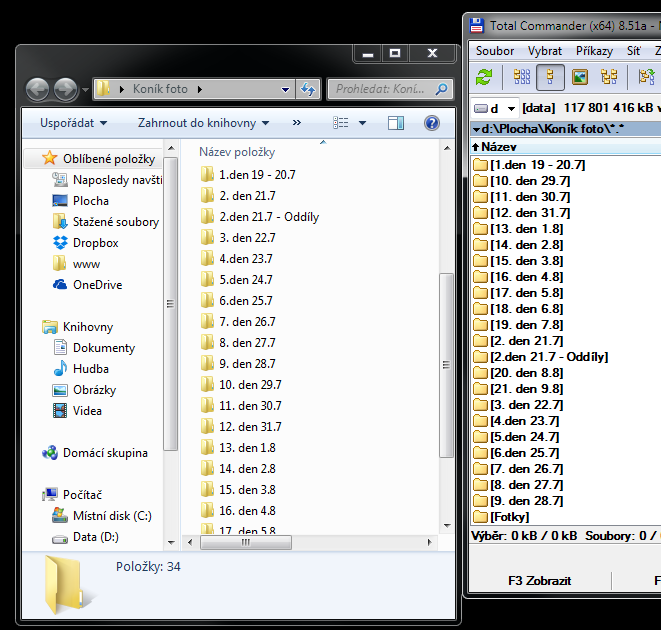Viewport: 661px width, 630px height.
Task: Click the Help question mark icon
Action: [432, 123]
